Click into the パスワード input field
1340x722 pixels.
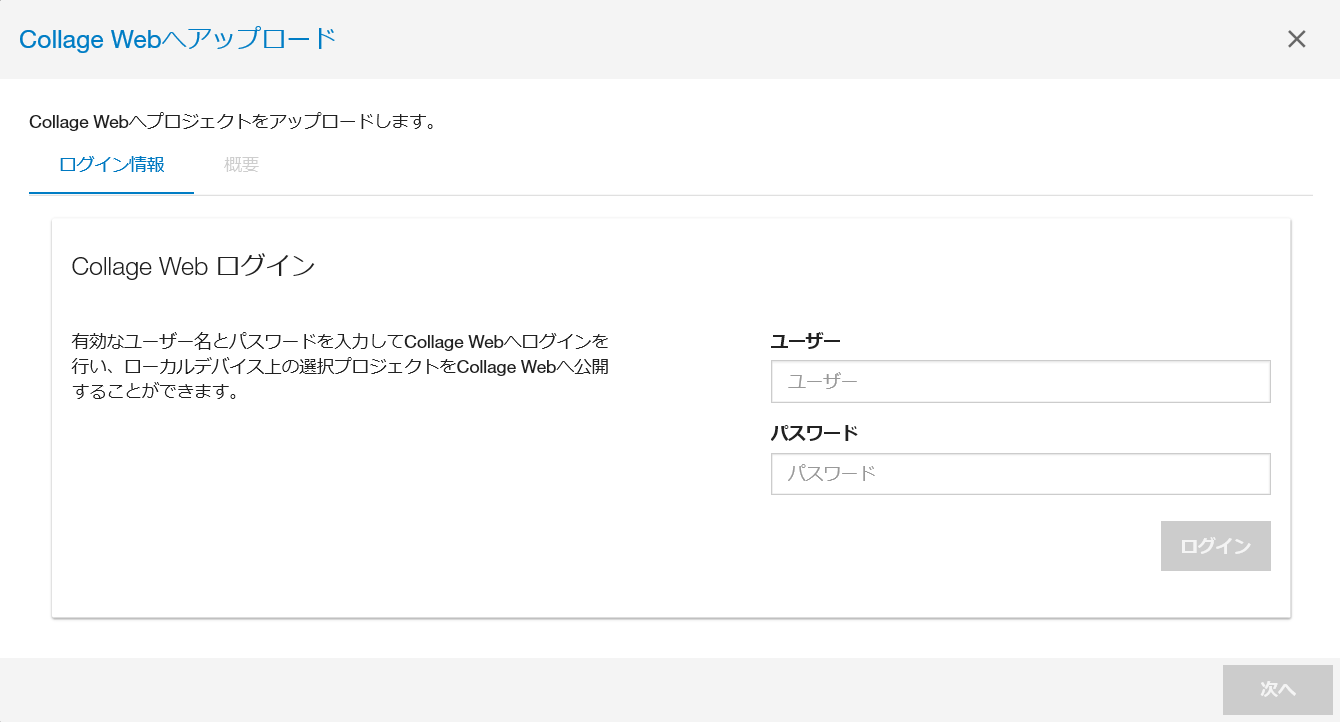click(x=1020, y=474)
